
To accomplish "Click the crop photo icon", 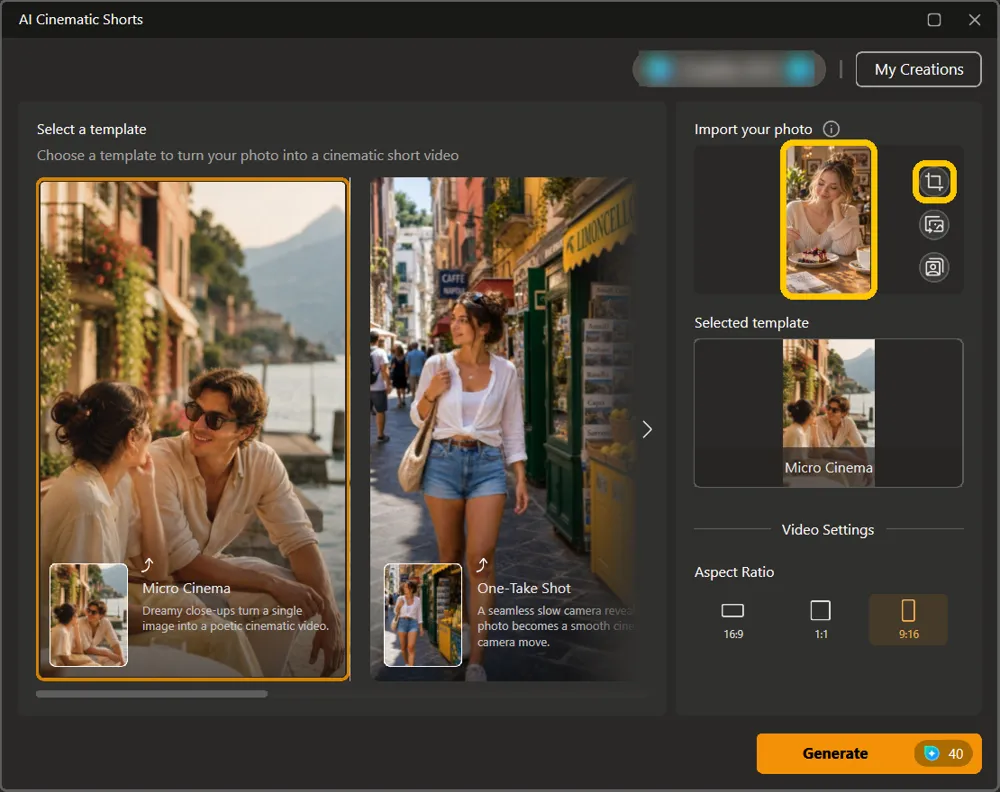I will (934, 182).
